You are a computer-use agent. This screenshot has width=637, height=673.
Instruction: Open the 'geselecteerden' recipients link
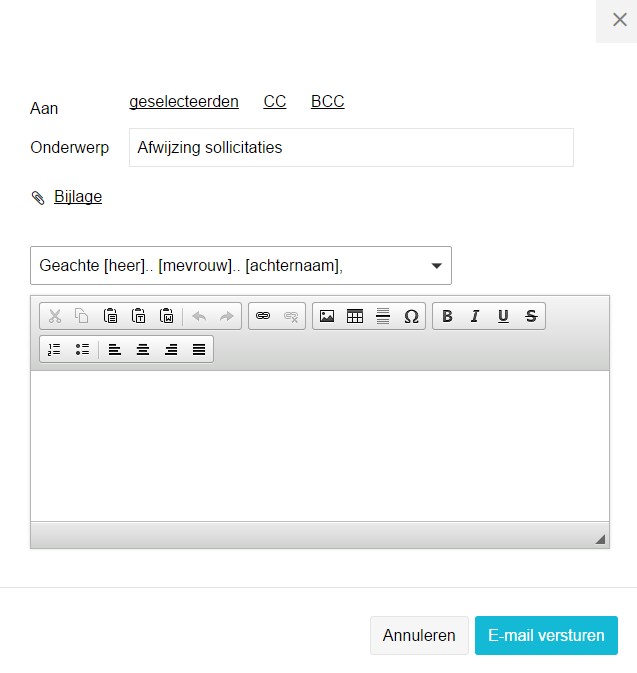[184, 102]
